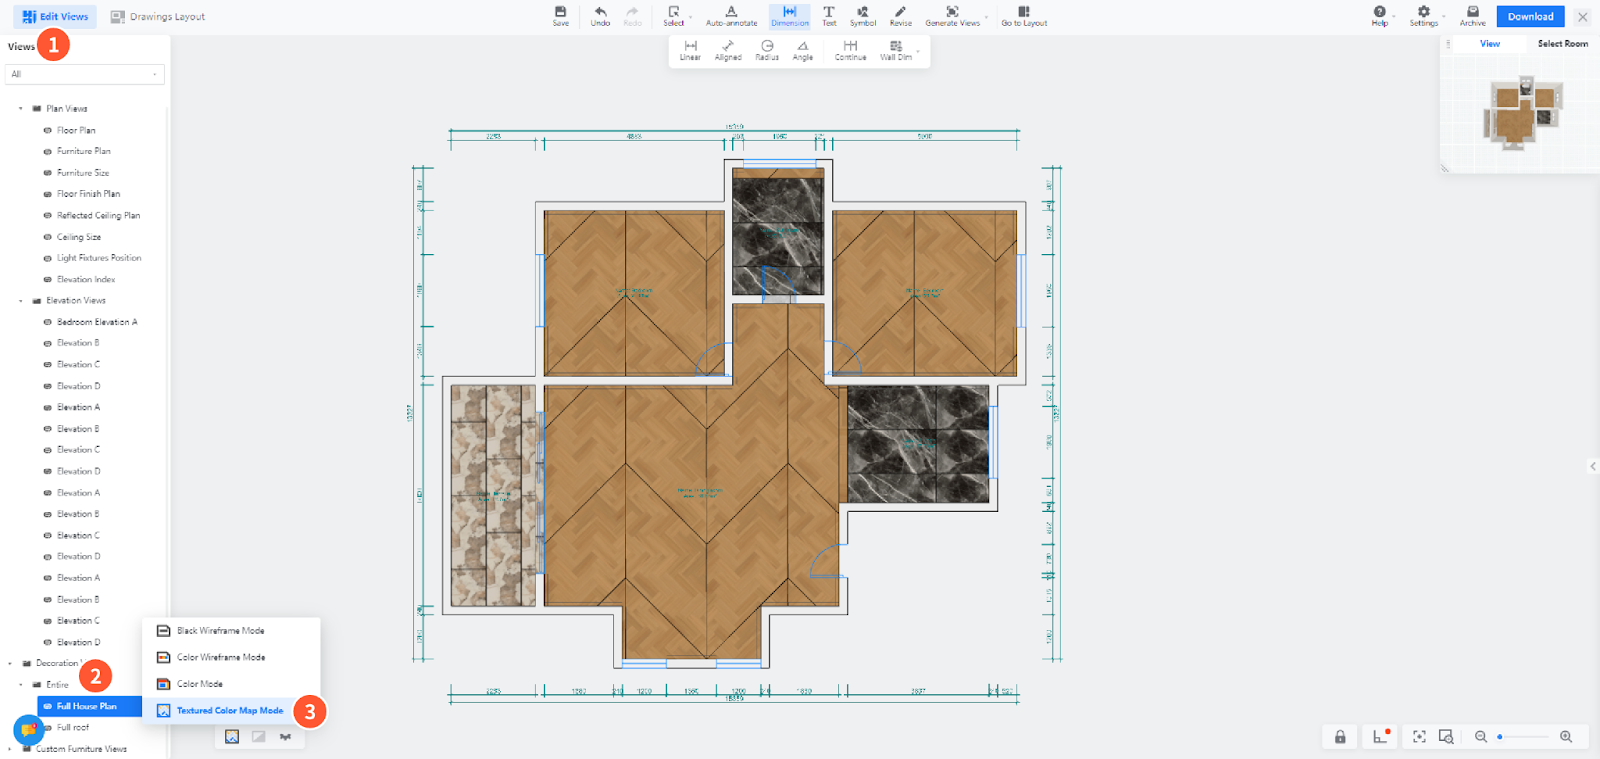The image size is (1600, 759).
Task: Switch to the Drawings Layout tab
Action: [x=158, y=17]
